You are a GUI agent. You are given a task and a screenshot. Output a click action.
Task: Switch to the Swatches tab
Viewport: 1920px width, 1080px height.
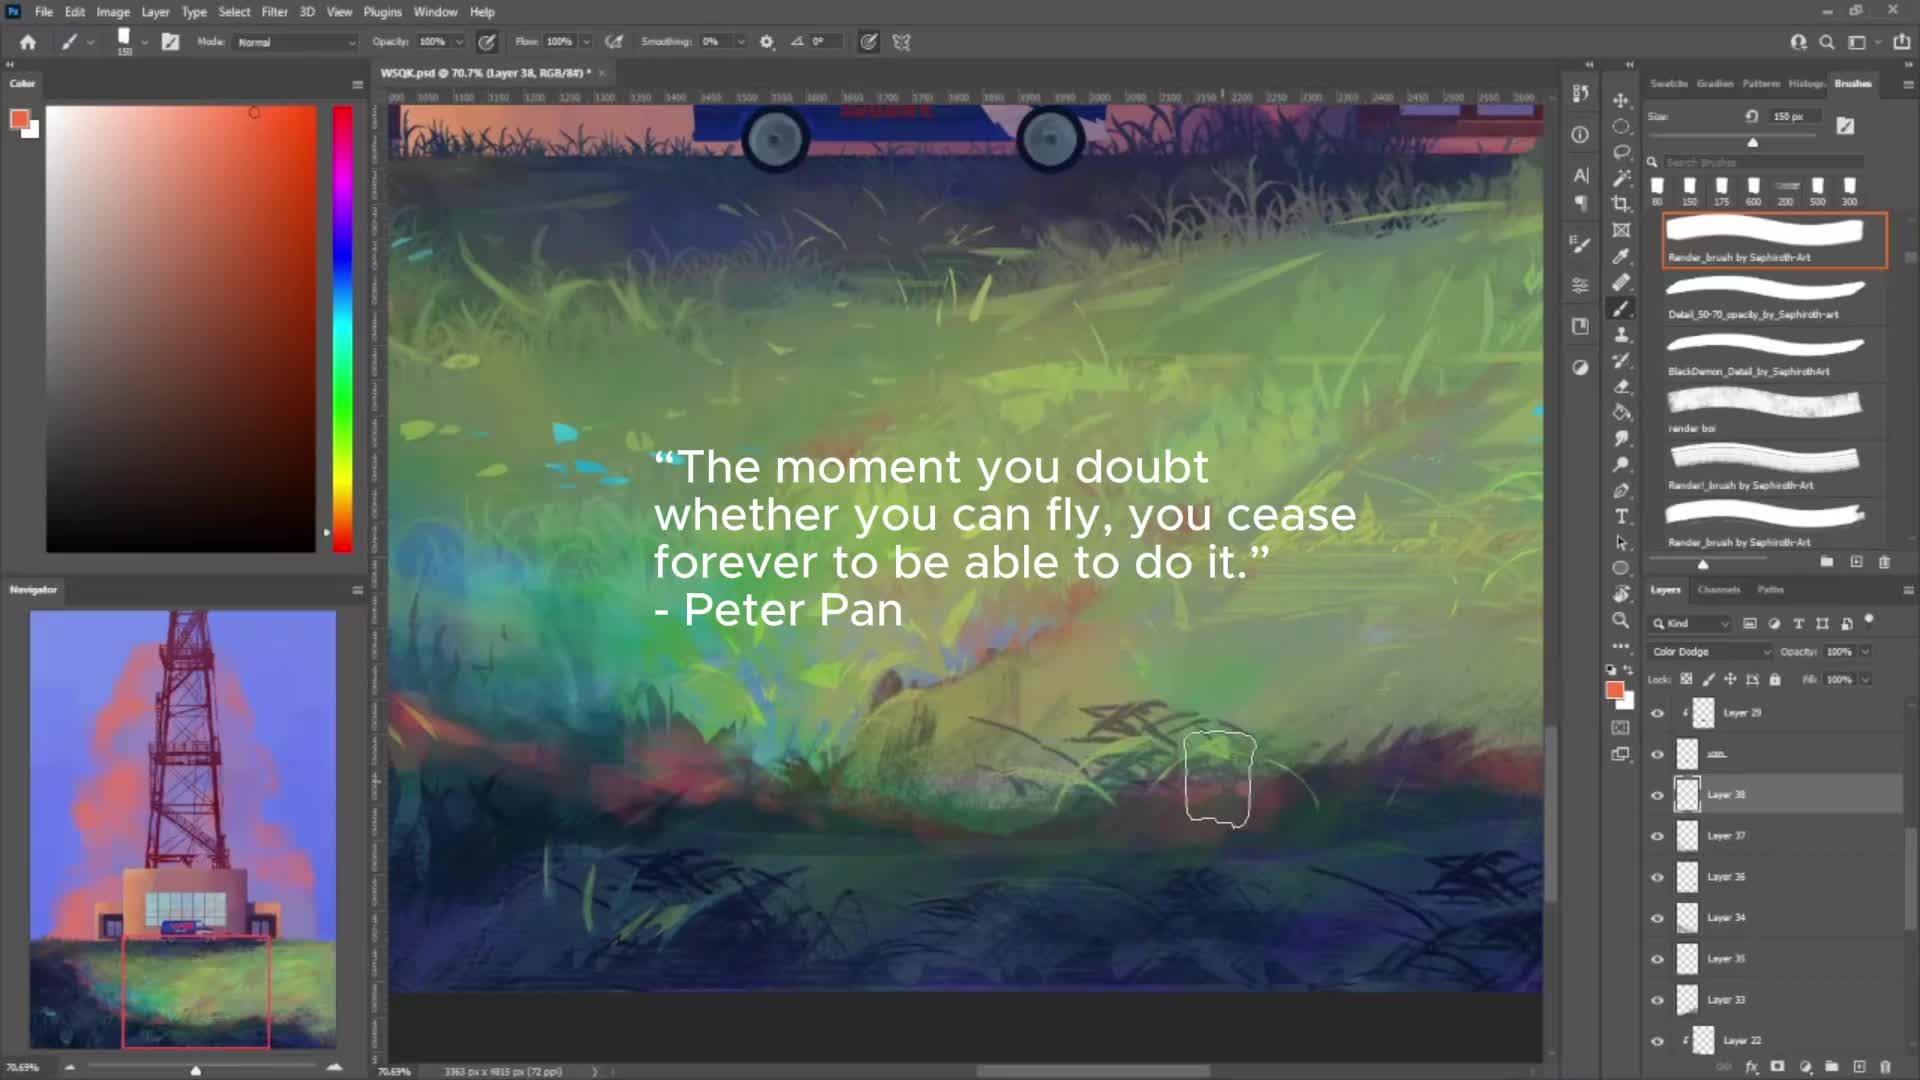tap(1669, 84)
